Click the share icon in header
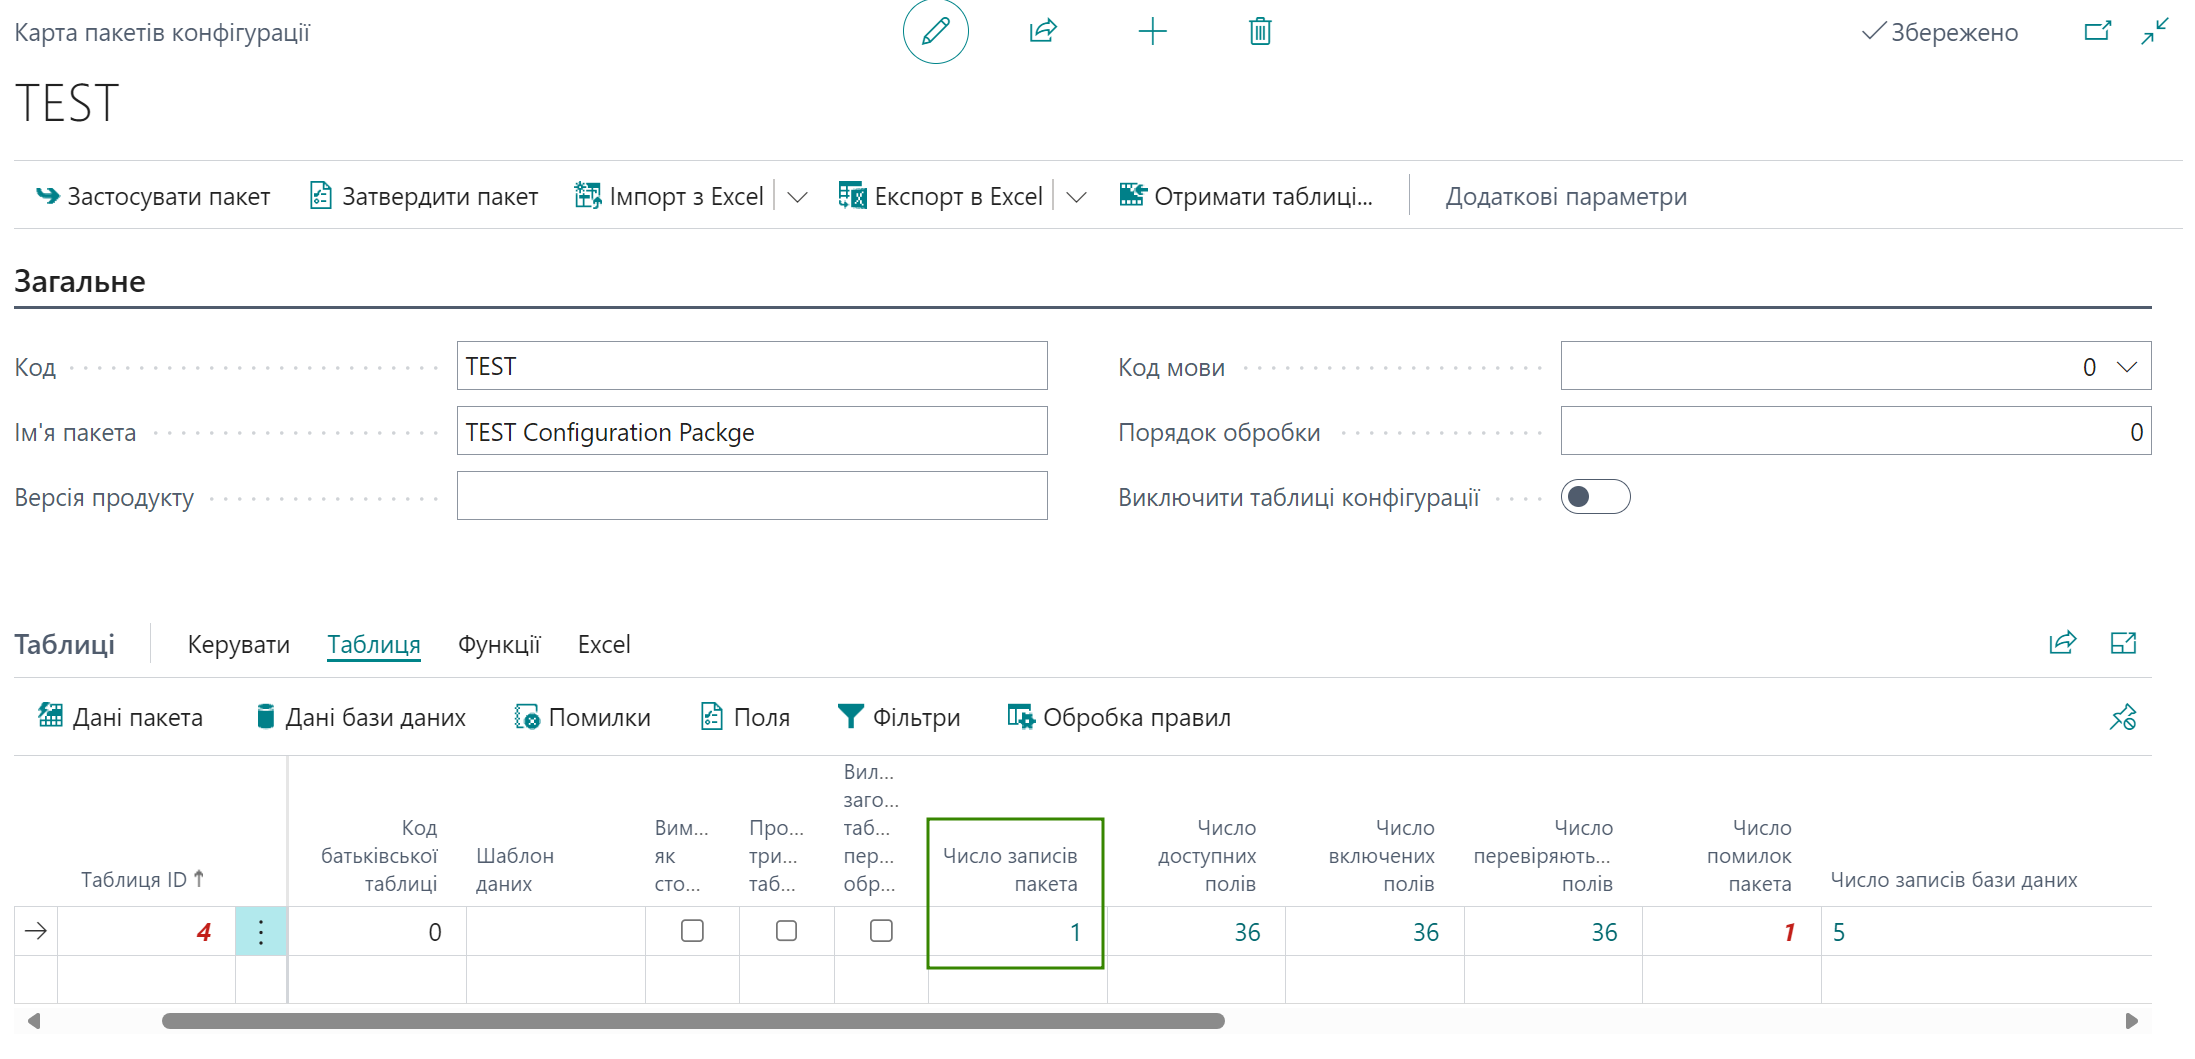2195x1059 pixels. (x=1043, y=32)
